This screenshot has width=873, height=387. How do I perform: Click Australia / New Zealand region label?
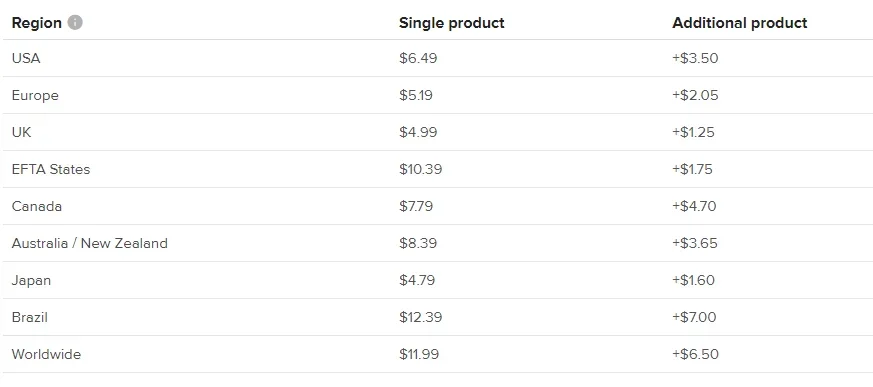point(90,243)
